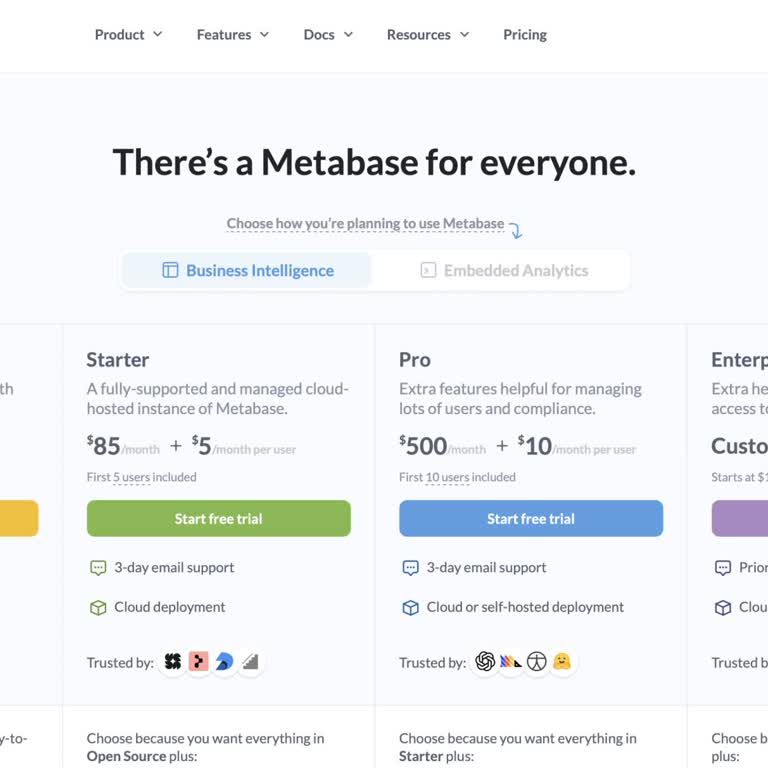Open the Features dropdown menu
This screenshot has width=768, height=768.
coord(233,35)
